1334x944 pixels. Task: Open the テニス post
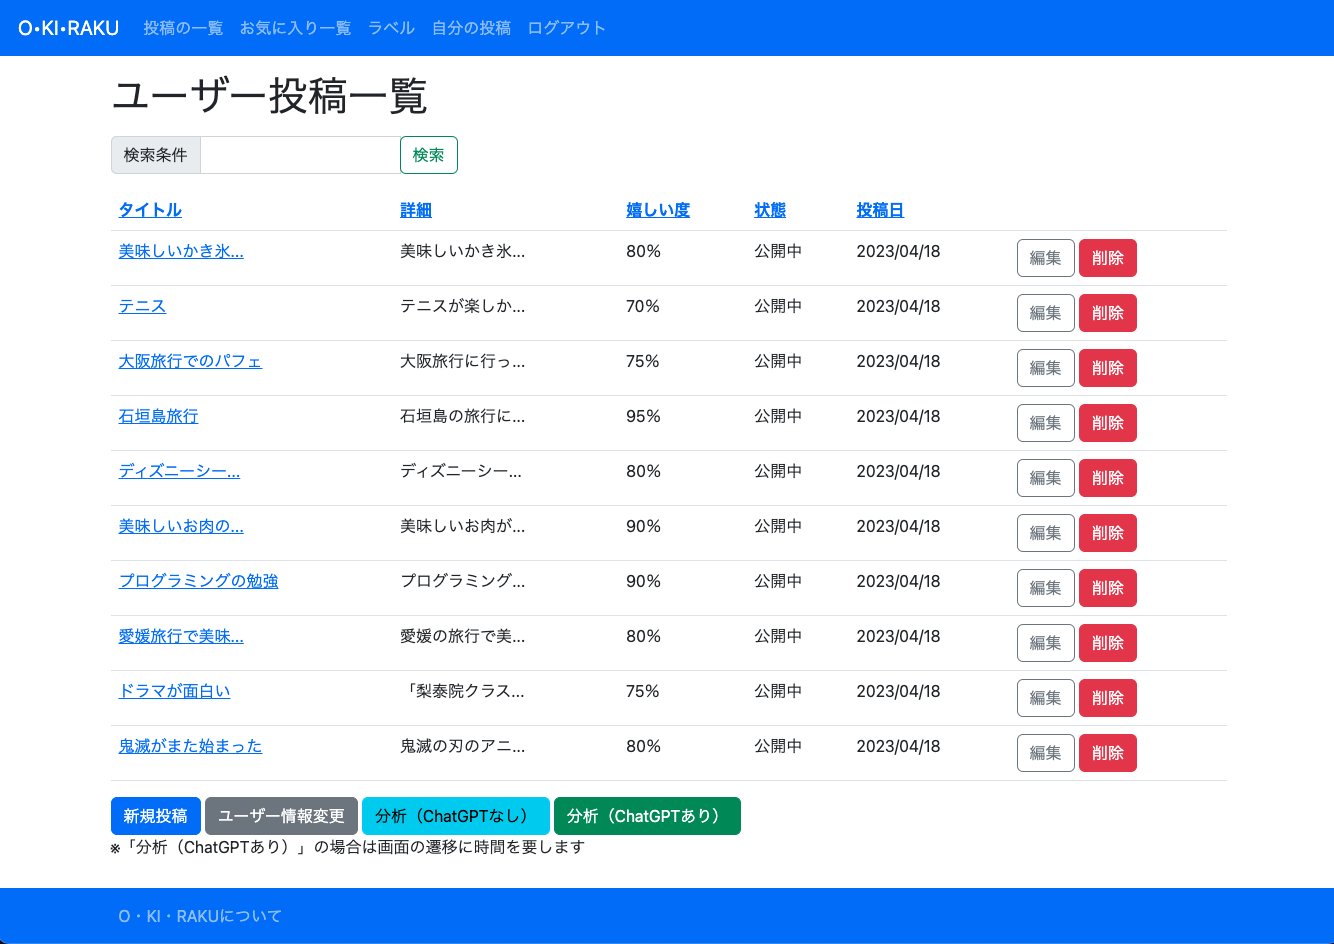pyautogui.click(x=141, y=306)
